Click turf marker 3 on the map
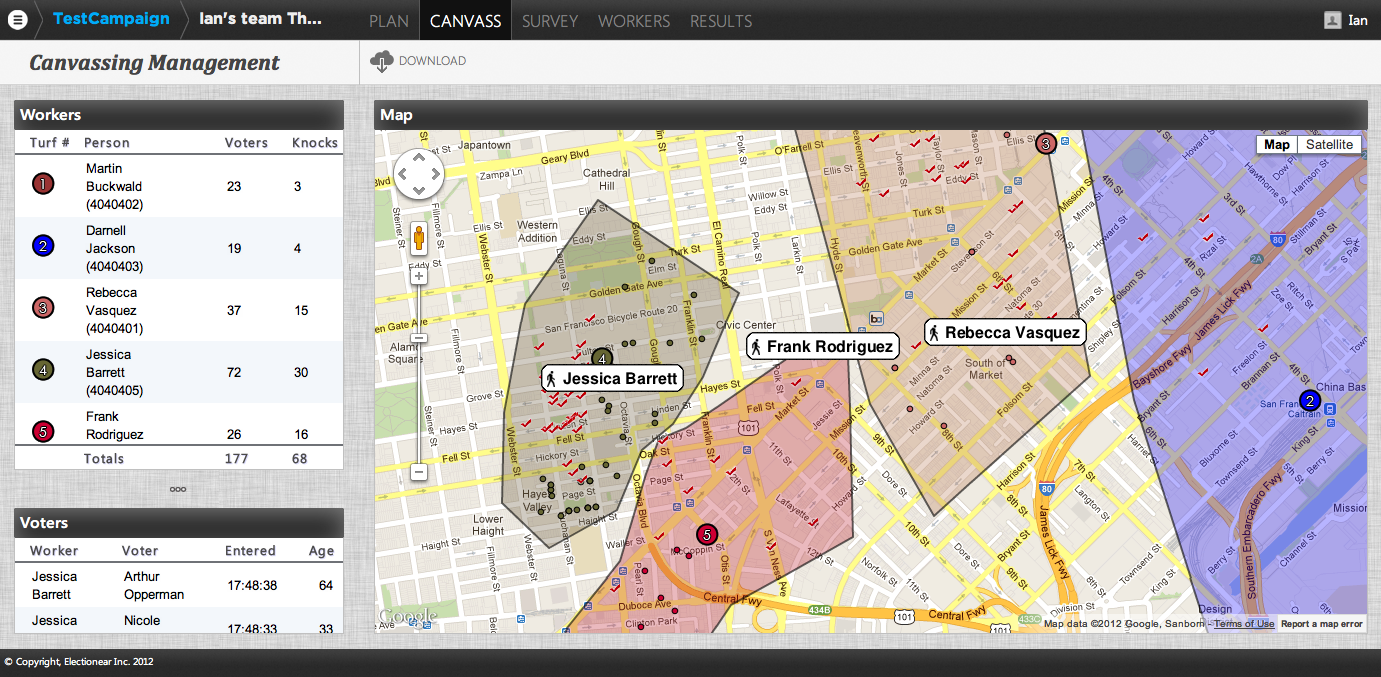1381x677 pixels. point(1046,144)
